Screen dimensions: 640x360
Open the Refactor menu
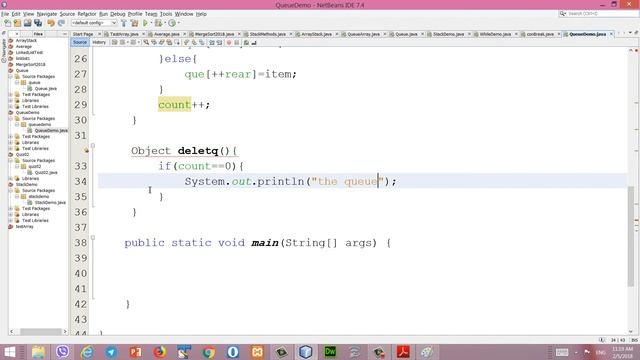point(87,14)
